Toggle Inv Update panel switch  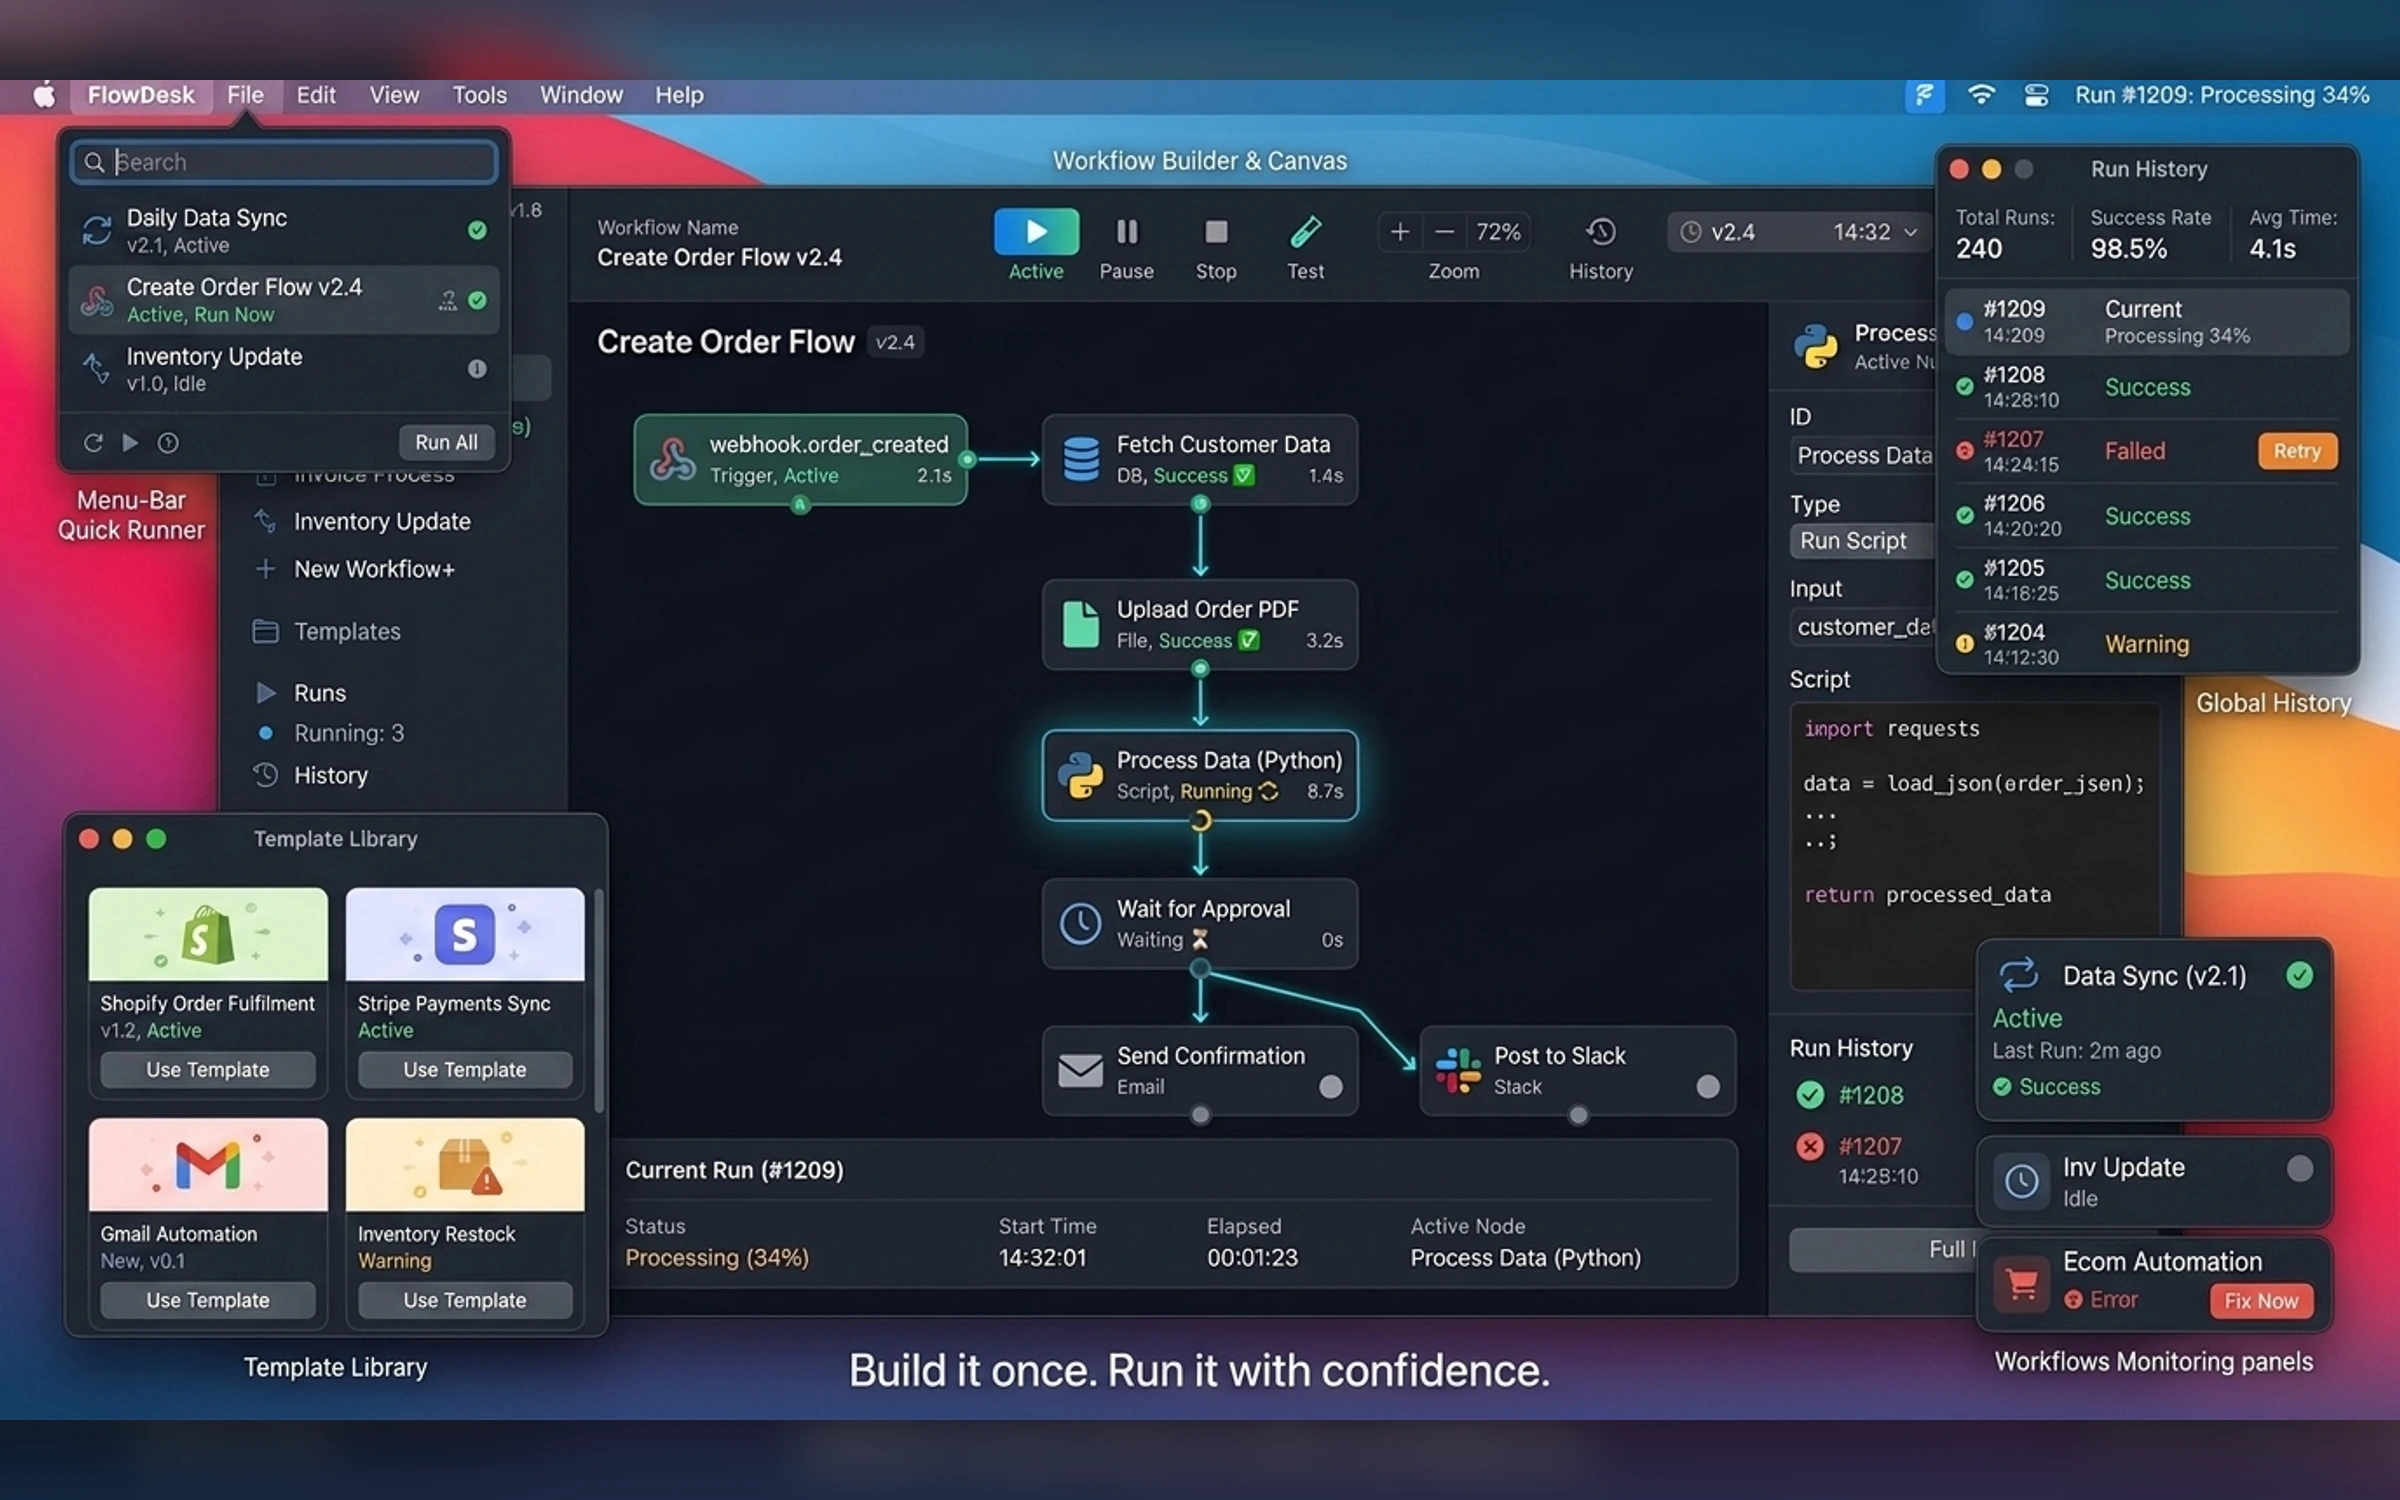[2299, 1168]
